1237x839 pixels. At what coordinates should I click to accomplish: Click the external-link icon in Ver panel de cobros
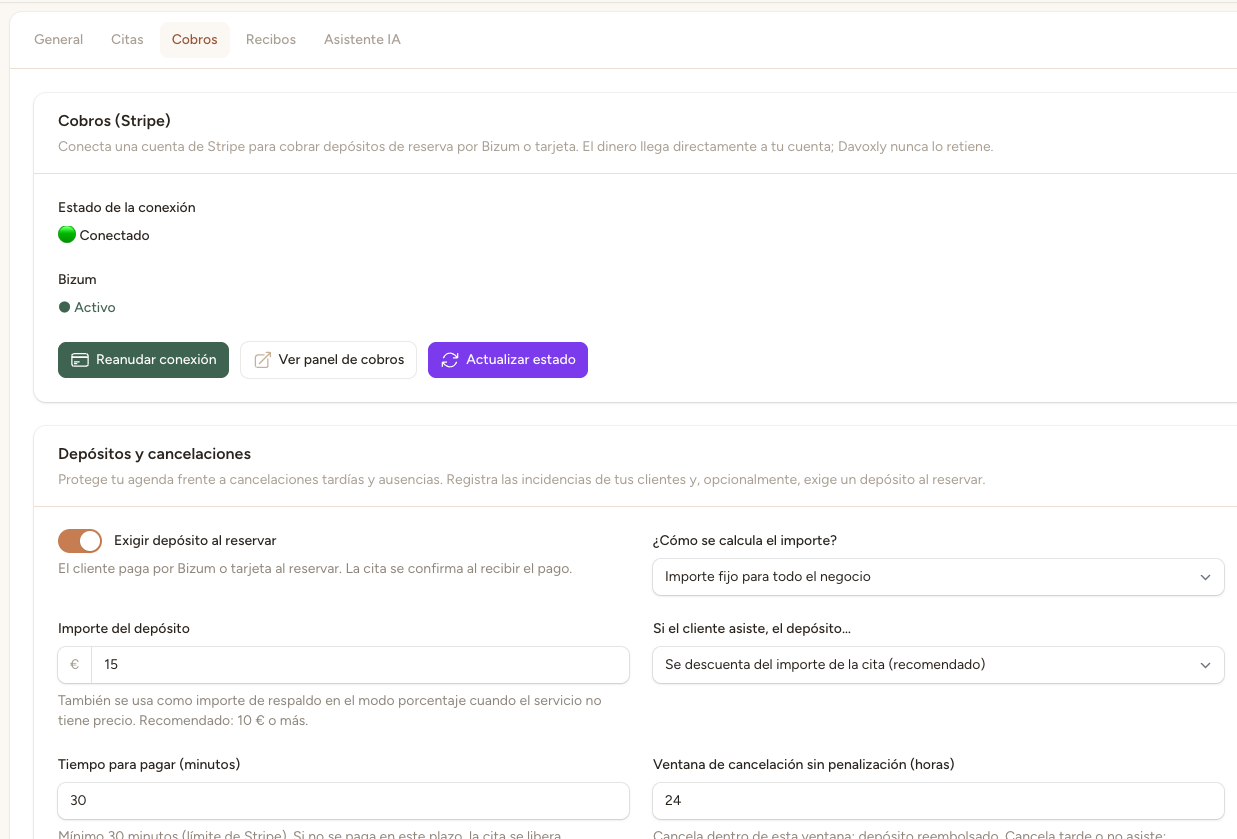[x=263, y=360]
